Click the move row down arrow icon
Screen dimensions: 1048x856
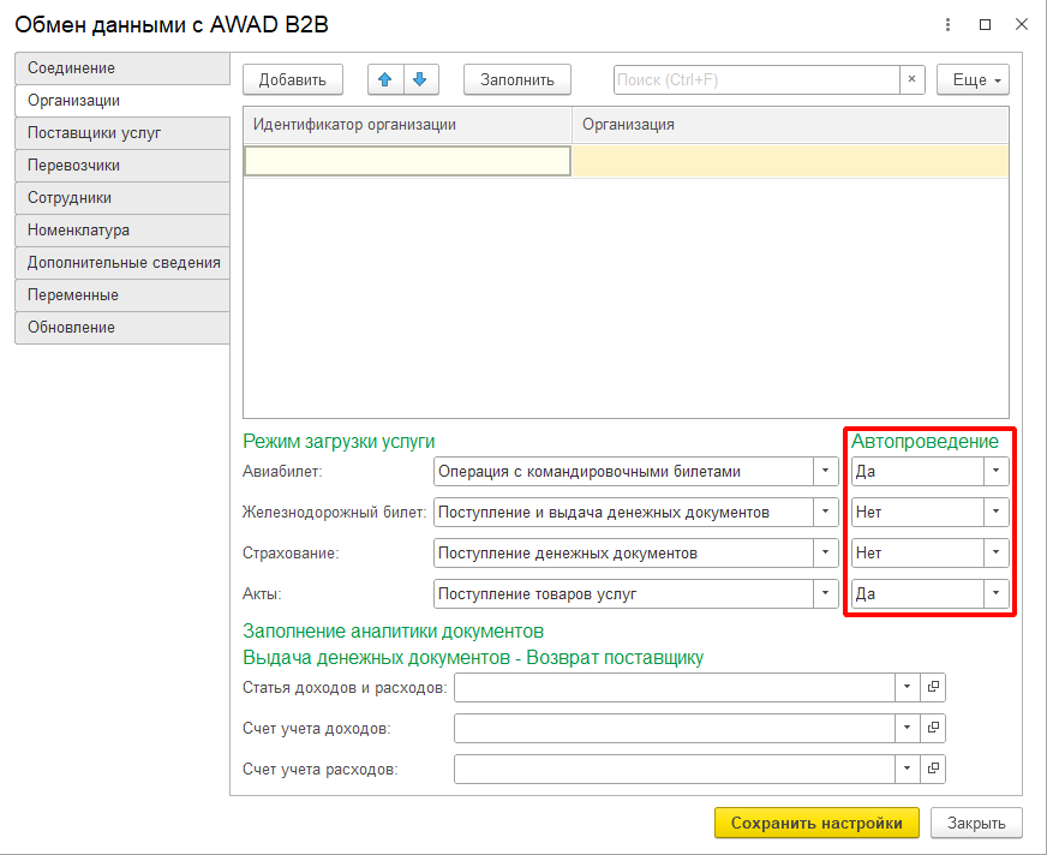pos(420,80)
